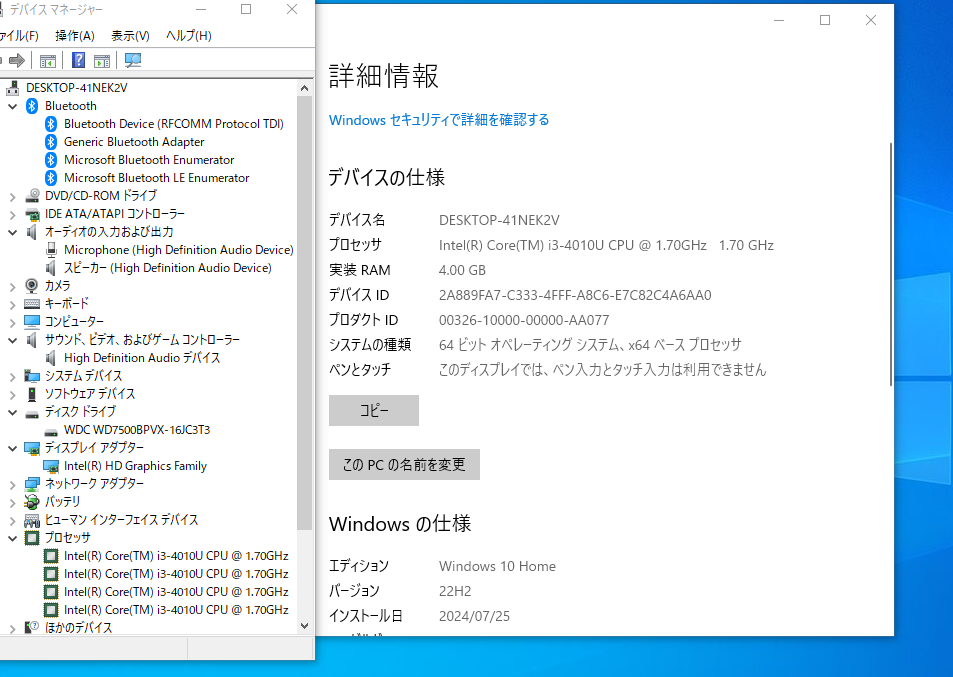This screenshot has height=677, width=953.
Task: Click the コンピューター monitor icon
Action: click(x=32, y=321)
